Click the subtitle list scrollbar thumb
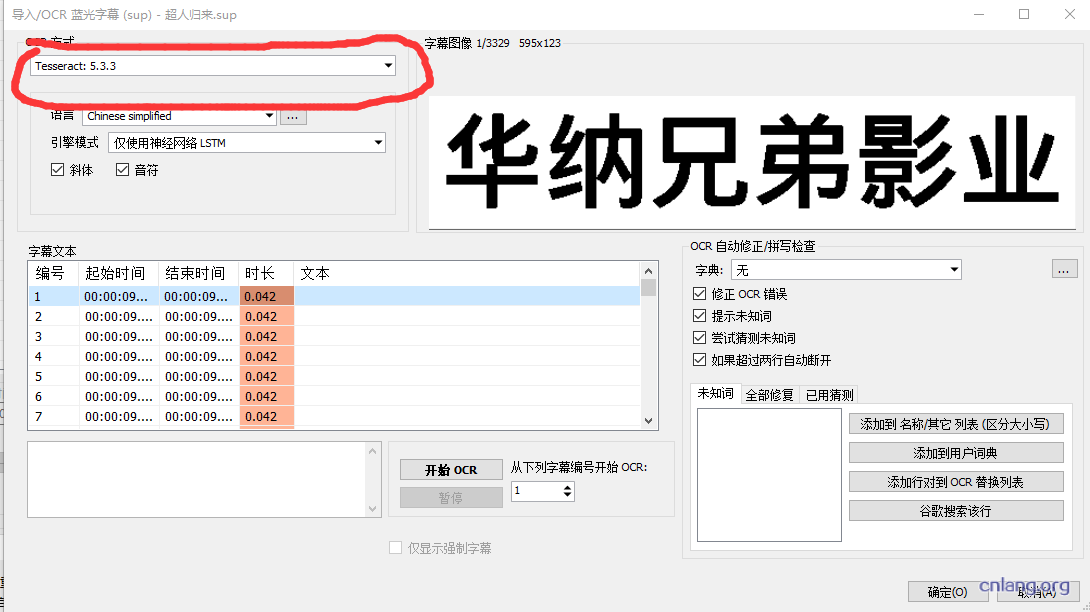This screenshot has height=612, width=1090. 649,287
